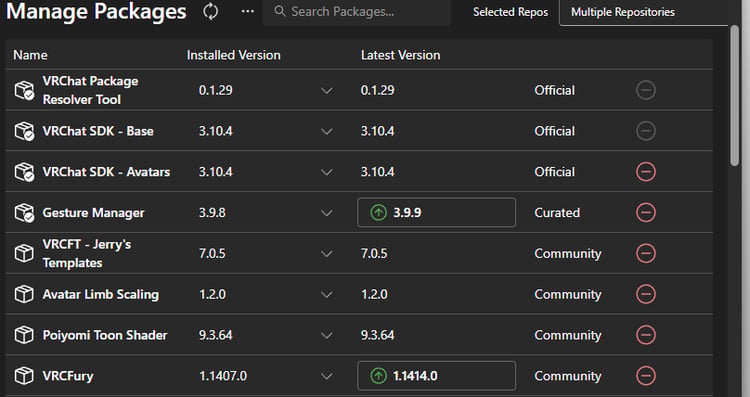This screenshot has height=397, width=750.
Task: Click the Latest Version column header
Action: point(400,55)
